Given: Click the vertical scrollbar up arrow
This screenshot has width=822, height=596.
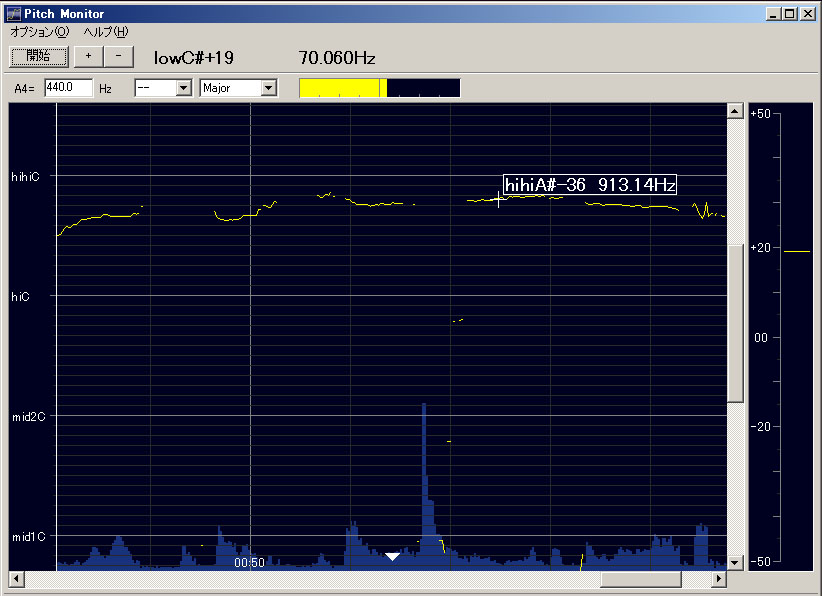Looking at the screenshot, I should pos(735,111).
